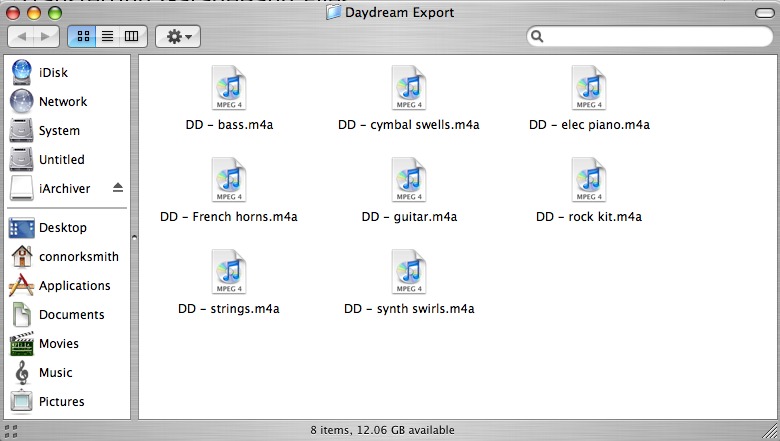Select the French horns file icon

click(229, 180)
